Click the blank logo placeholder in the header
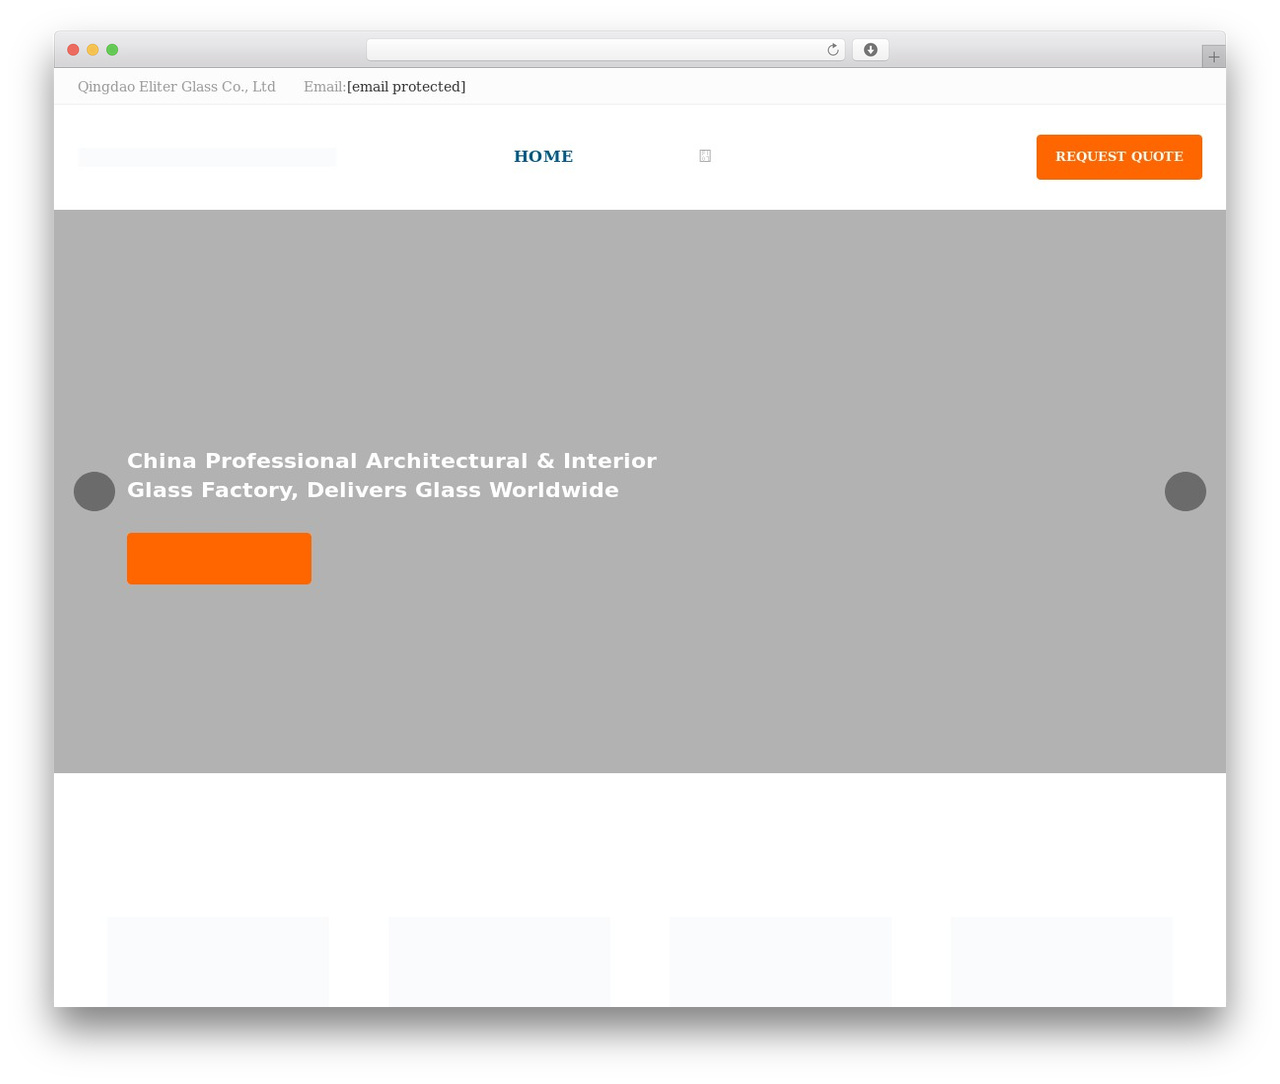The width and height of the screenshot is (1280, 1084). point(207,157)
